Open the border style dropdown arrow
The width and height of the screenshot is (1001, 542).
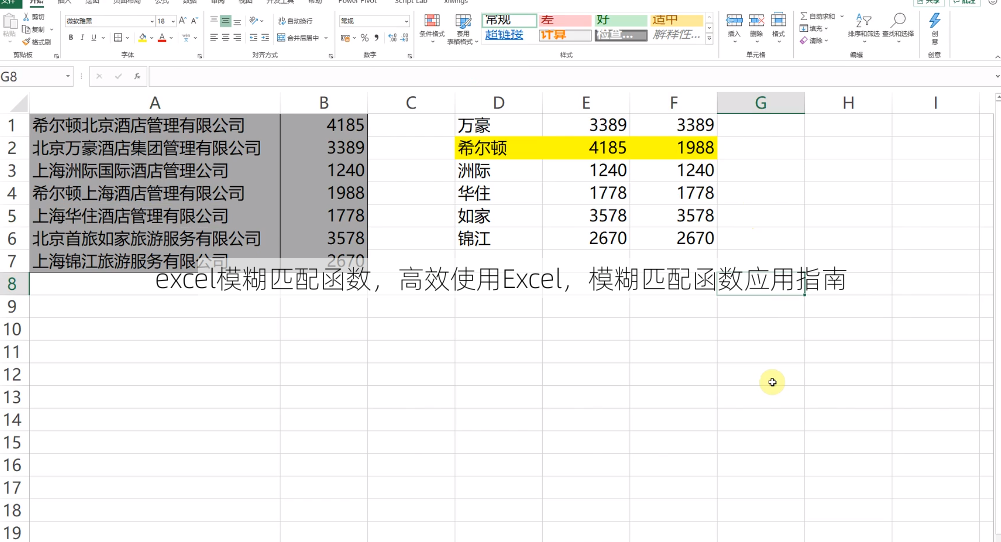click(127, 38)
